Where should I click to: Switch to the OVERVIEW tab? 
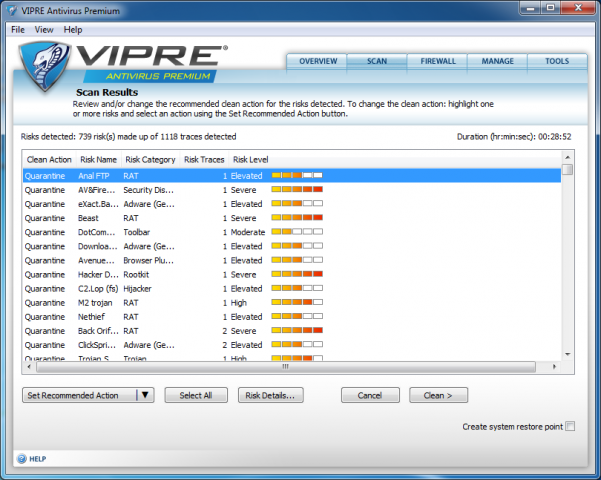[318, 61]
